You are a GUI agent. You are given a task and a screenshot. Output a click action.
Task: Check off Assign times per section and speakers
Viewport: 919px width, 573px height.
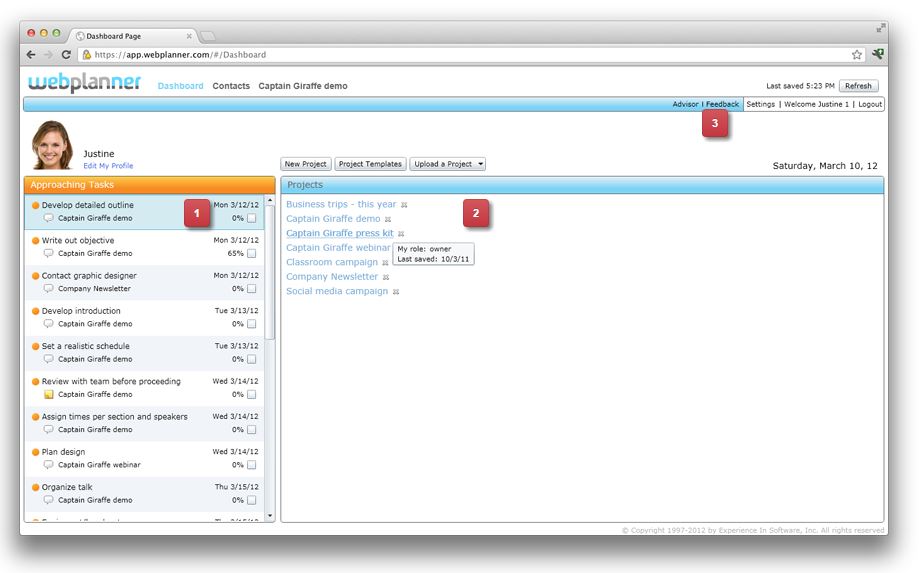pyautogui.click(x=251, y=429)
